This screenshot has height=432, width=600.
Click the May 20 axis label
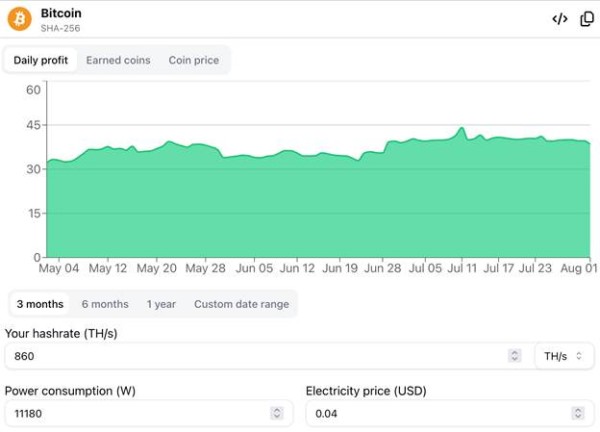point(157,268)
